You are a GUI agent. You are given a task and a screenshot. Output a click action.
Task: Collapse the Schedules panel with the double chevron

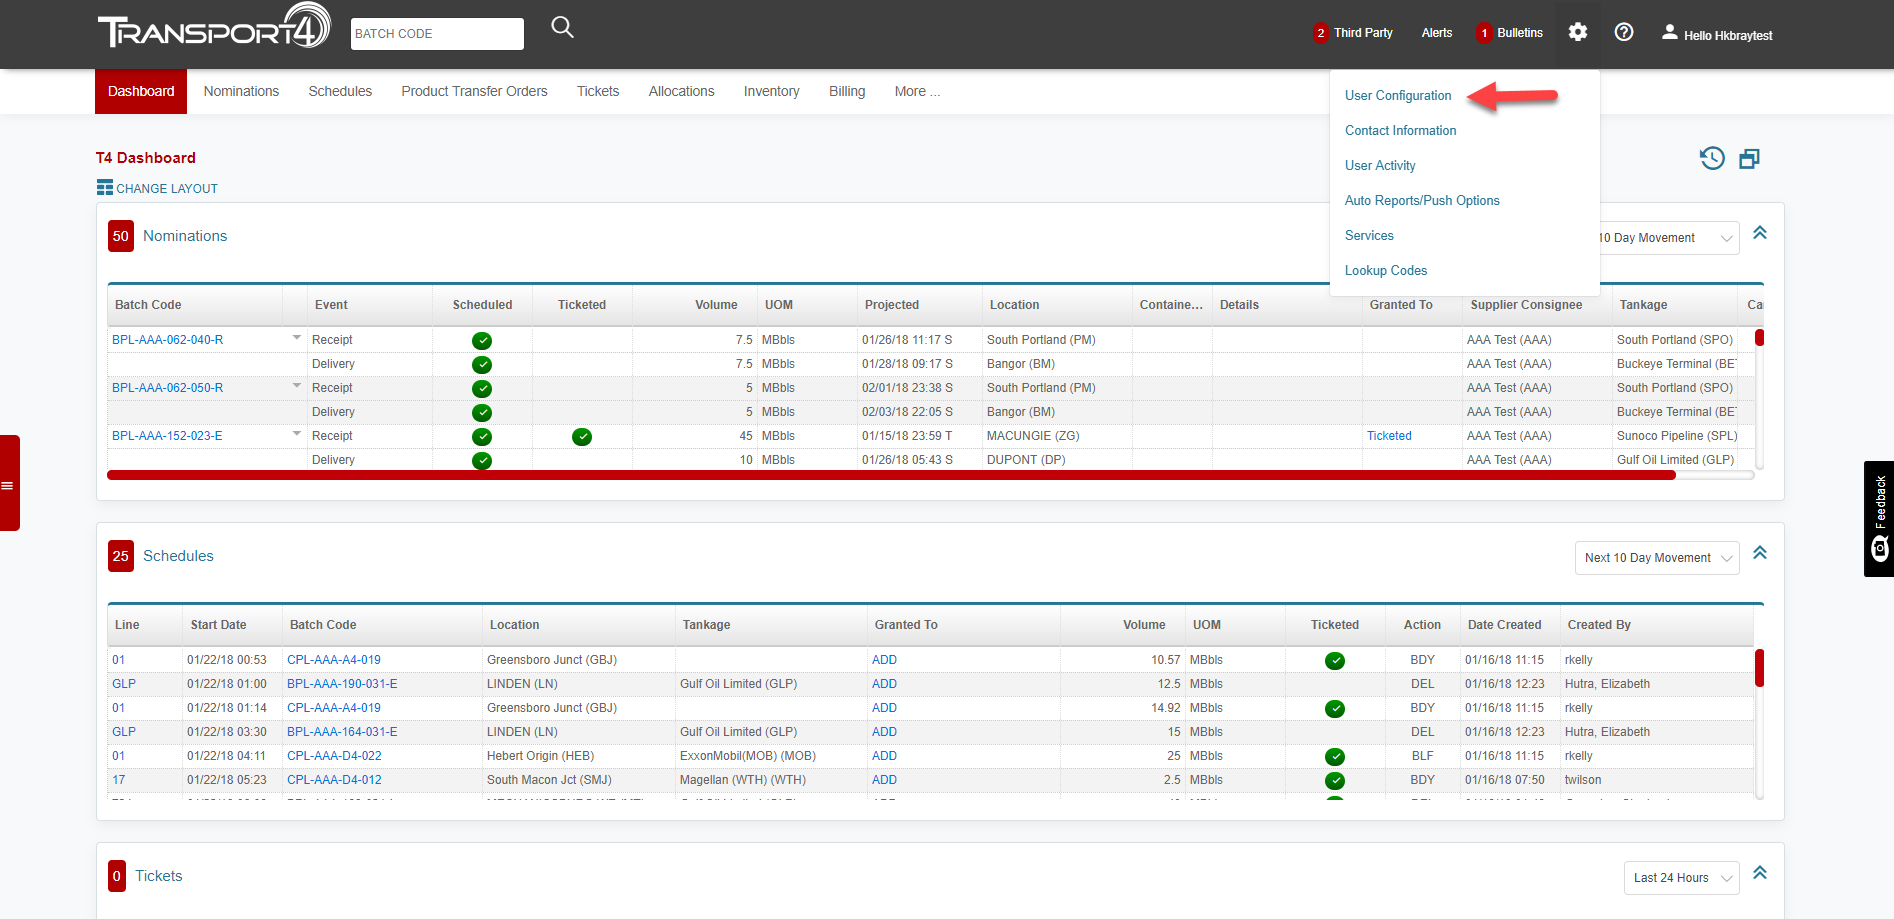coord(1760,552)
